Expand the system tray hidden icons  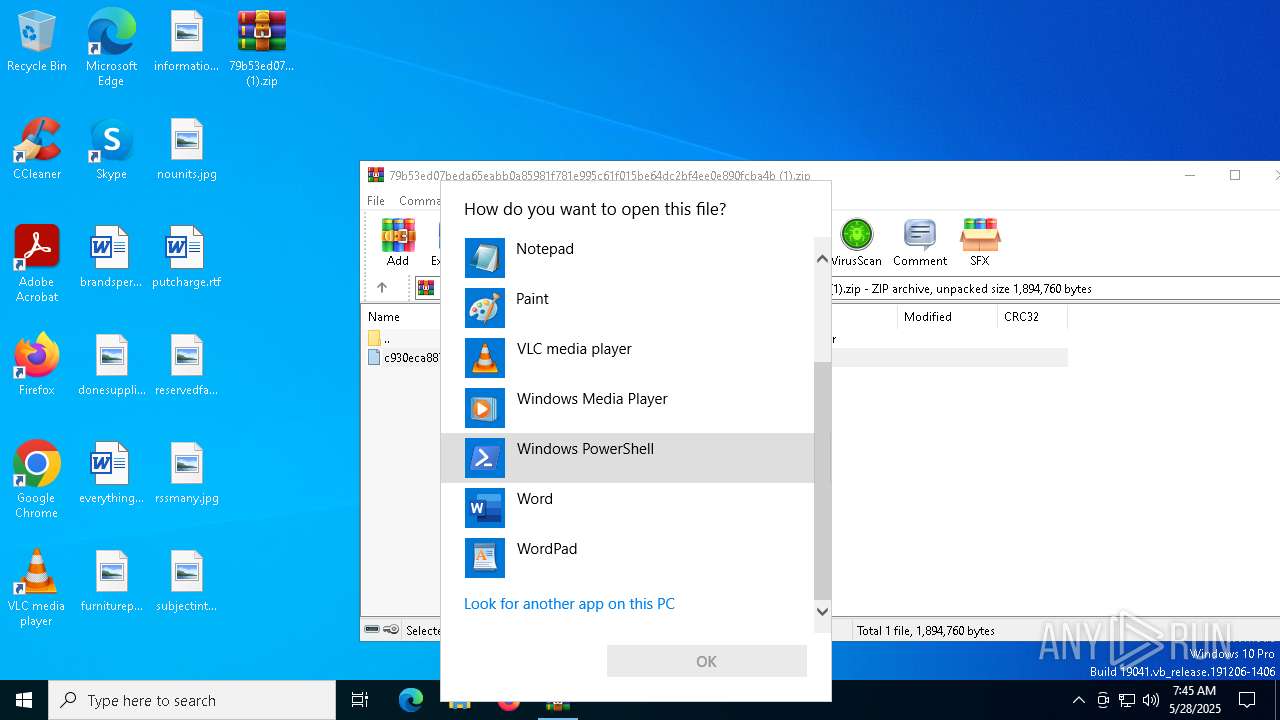(x=1078, y=700)
